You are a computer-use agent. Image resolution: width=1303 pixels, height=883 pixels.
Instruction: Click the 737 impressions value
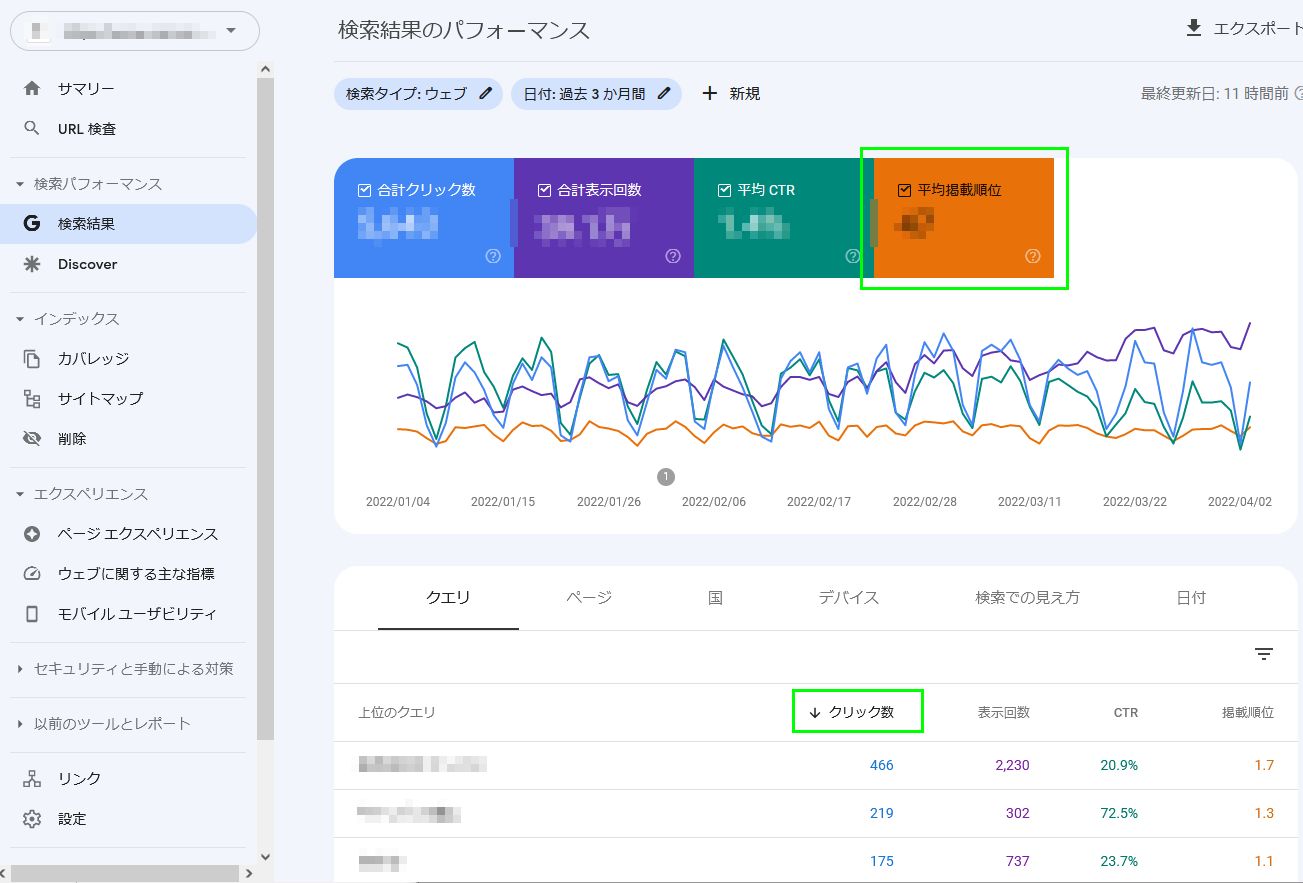coord(1017,861)
